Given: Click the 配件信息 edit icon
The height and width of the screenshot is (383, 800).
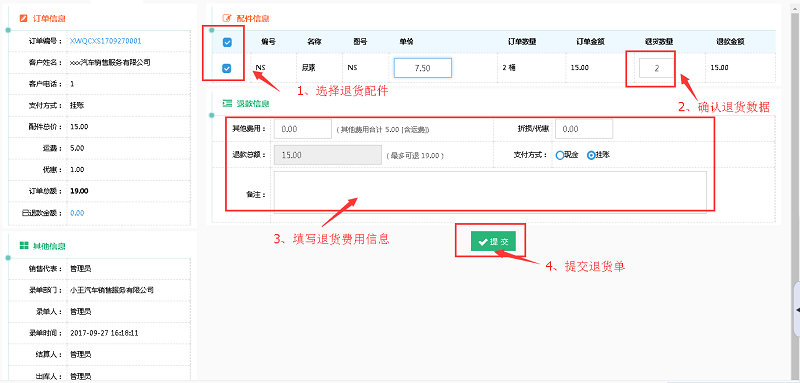Looking at the screenshot, I should [x=228, y=18].
